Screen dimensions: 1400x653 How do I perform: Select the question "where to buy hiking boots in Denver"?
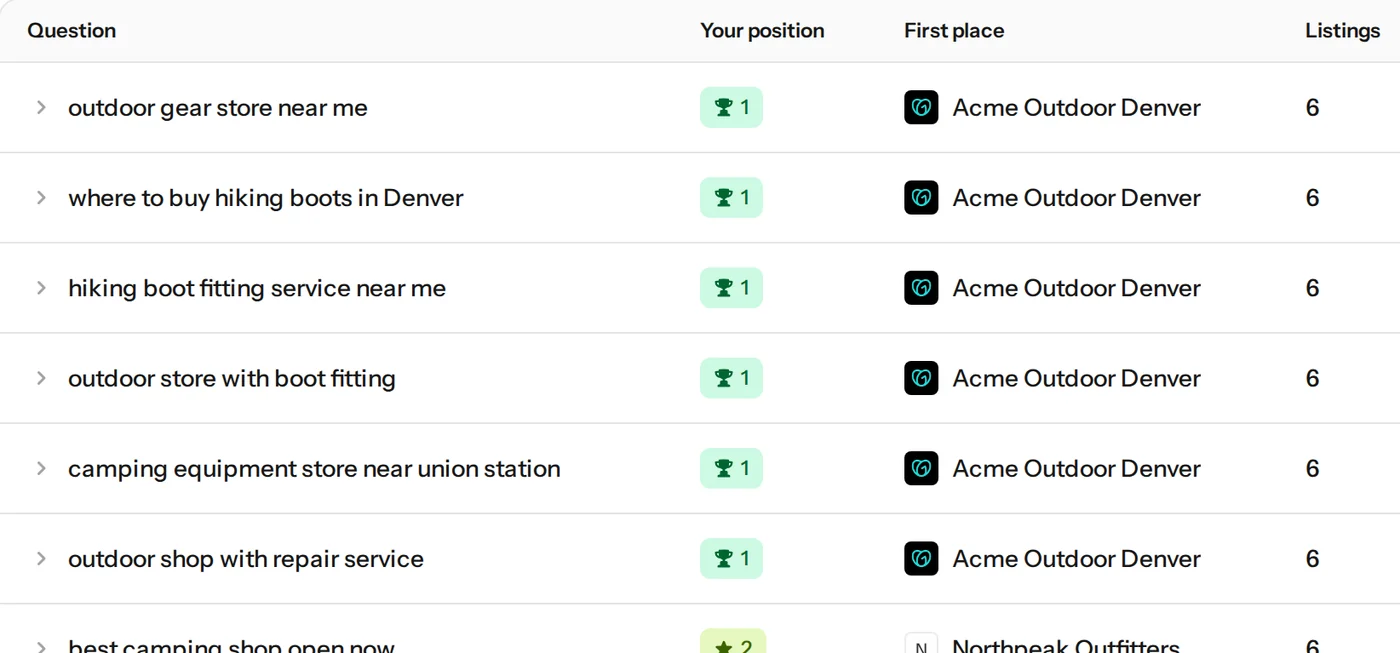click(x=266, y=198)
